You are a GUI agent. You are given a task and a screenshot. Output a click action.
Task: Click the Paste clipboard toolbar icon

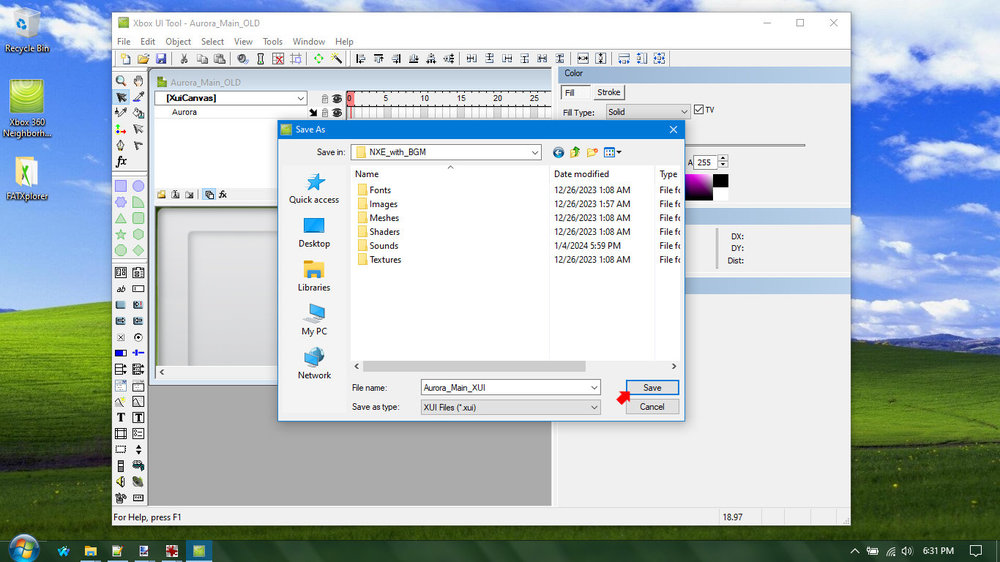[x=219, y=59]
